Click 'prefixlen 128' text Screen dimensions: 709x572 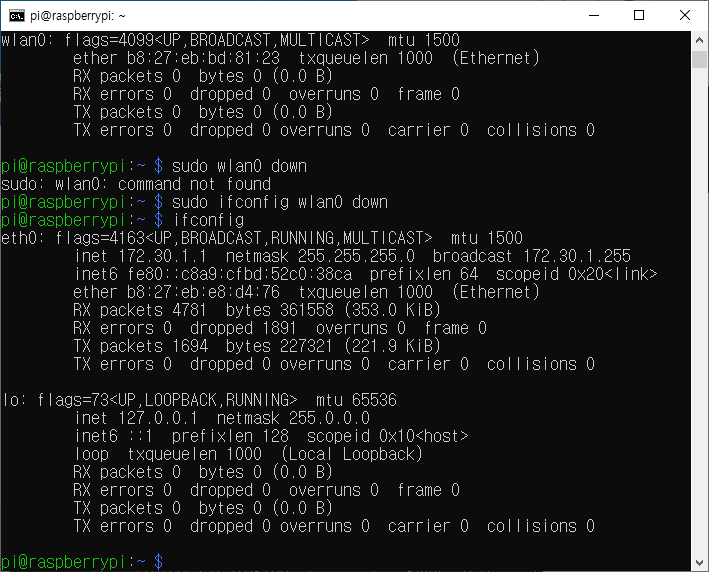coord(230,436)
